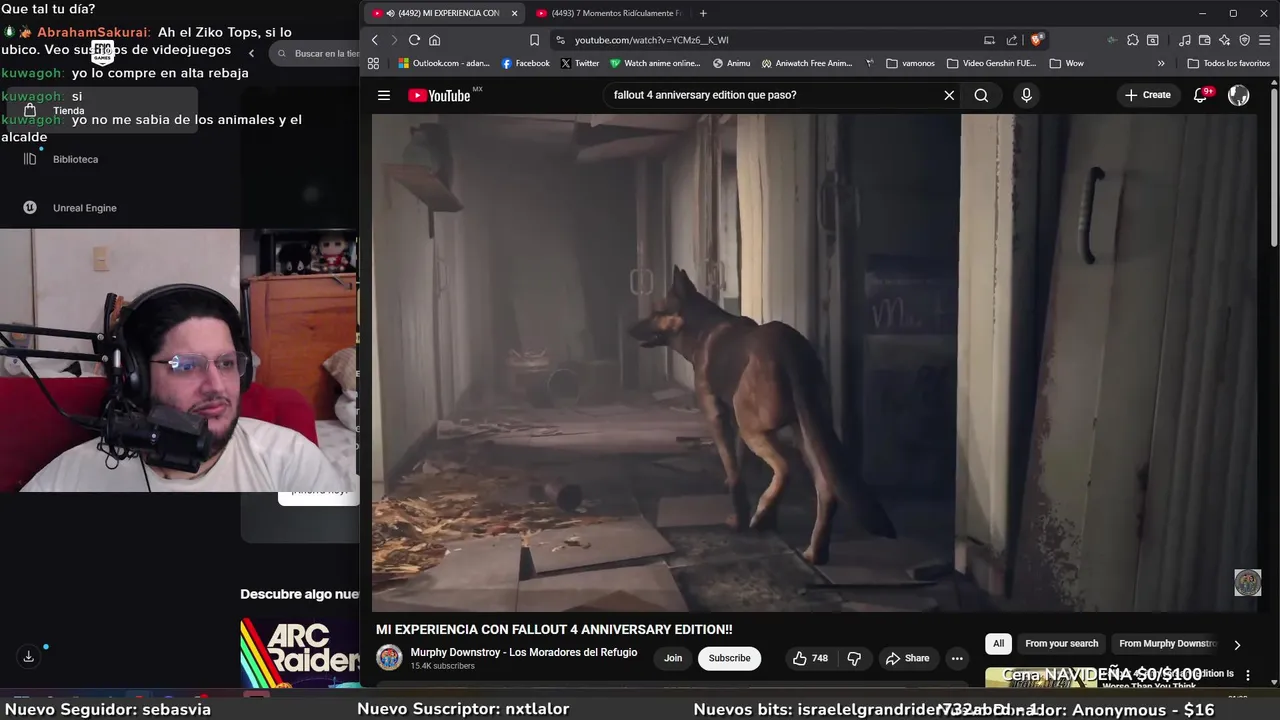Open the apps grid icon in the bookmarks bar

pos(373,63)
